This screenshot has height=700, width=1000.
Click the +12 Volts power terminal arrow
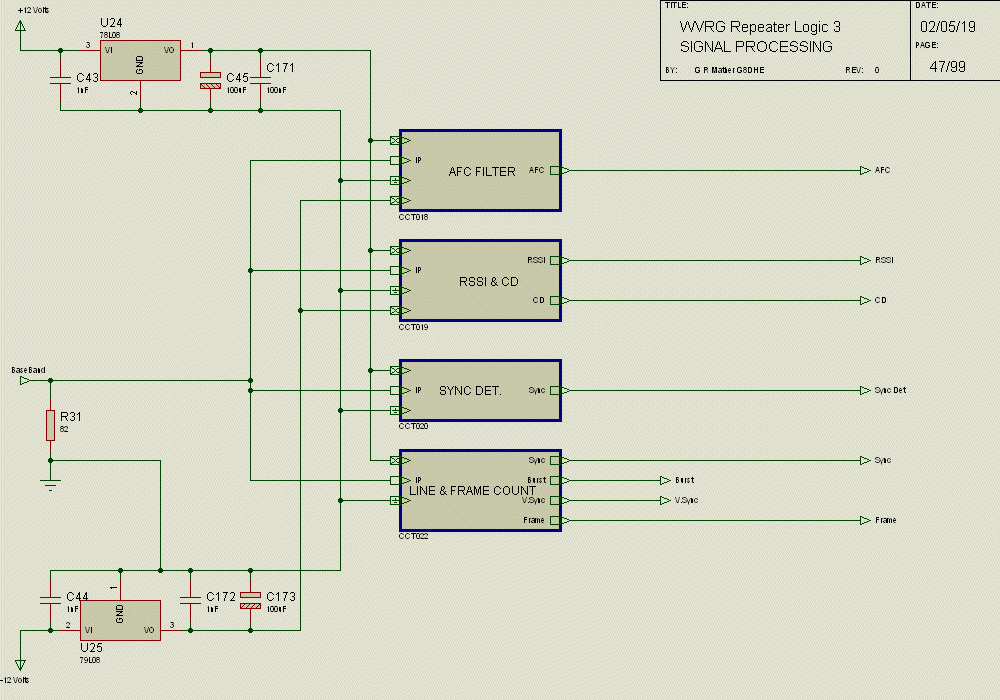click(x=20, y=26)
